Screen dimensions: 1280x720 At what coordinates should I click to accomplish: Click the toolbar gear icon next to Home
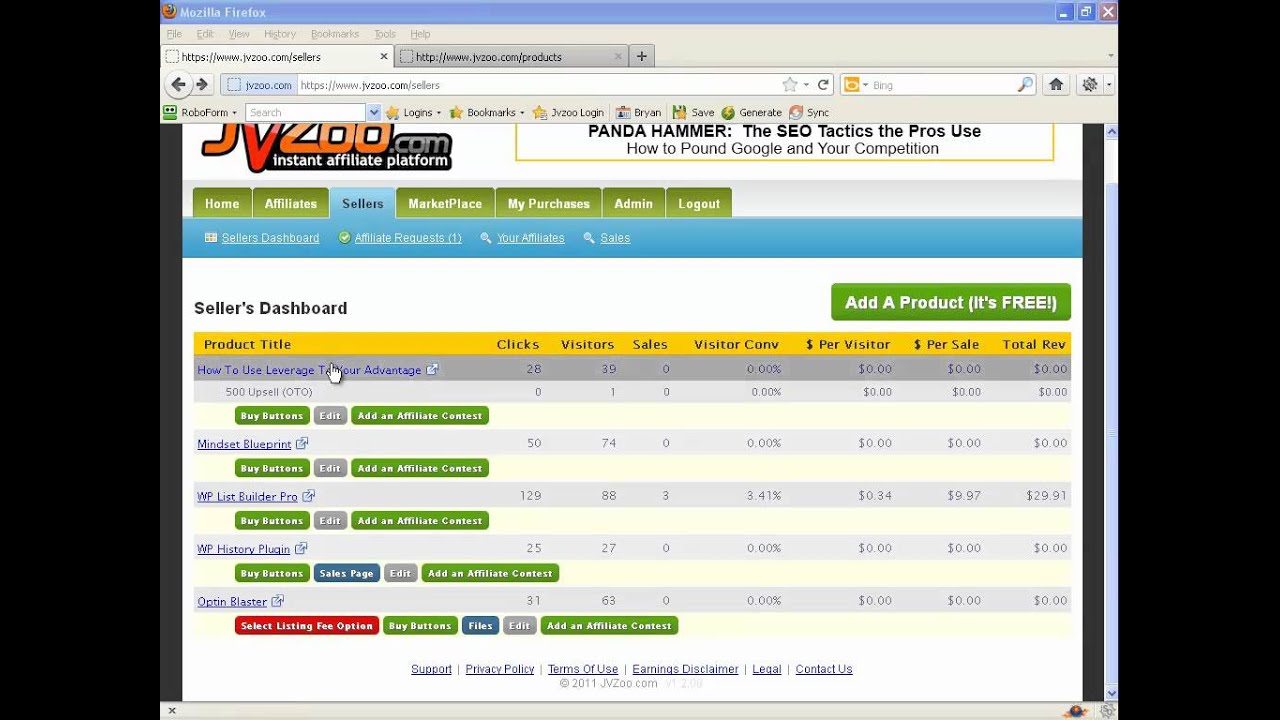[1090, 85]
